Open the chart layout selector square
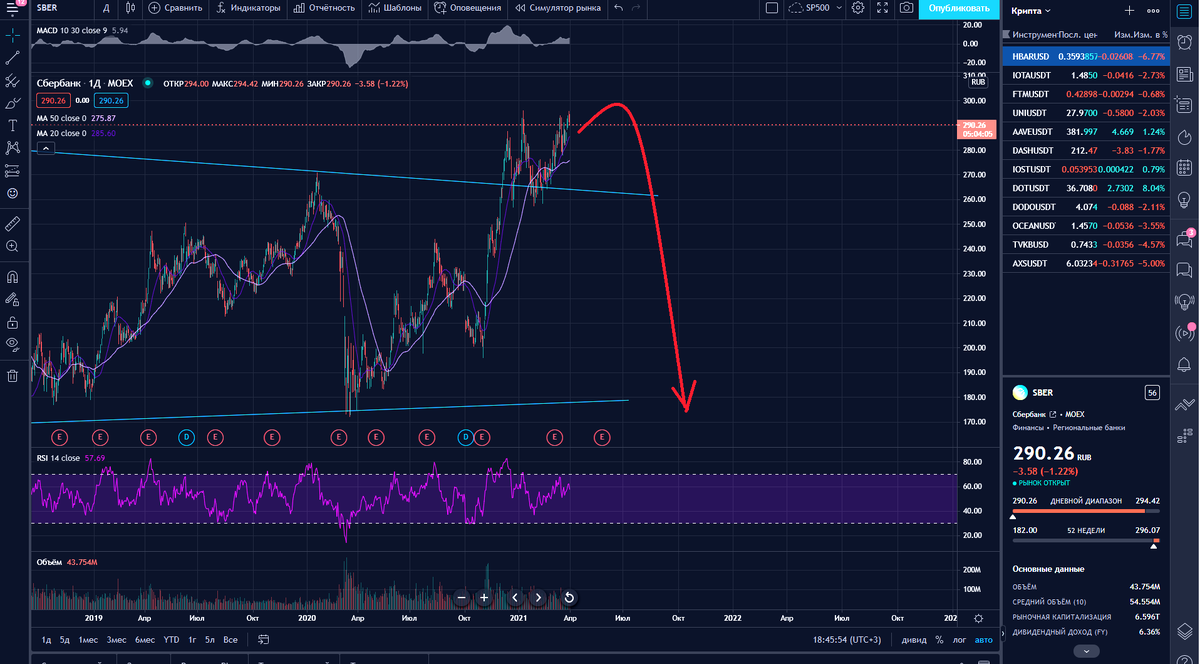The image size is (1200, 664). click(x=771, y=8)
